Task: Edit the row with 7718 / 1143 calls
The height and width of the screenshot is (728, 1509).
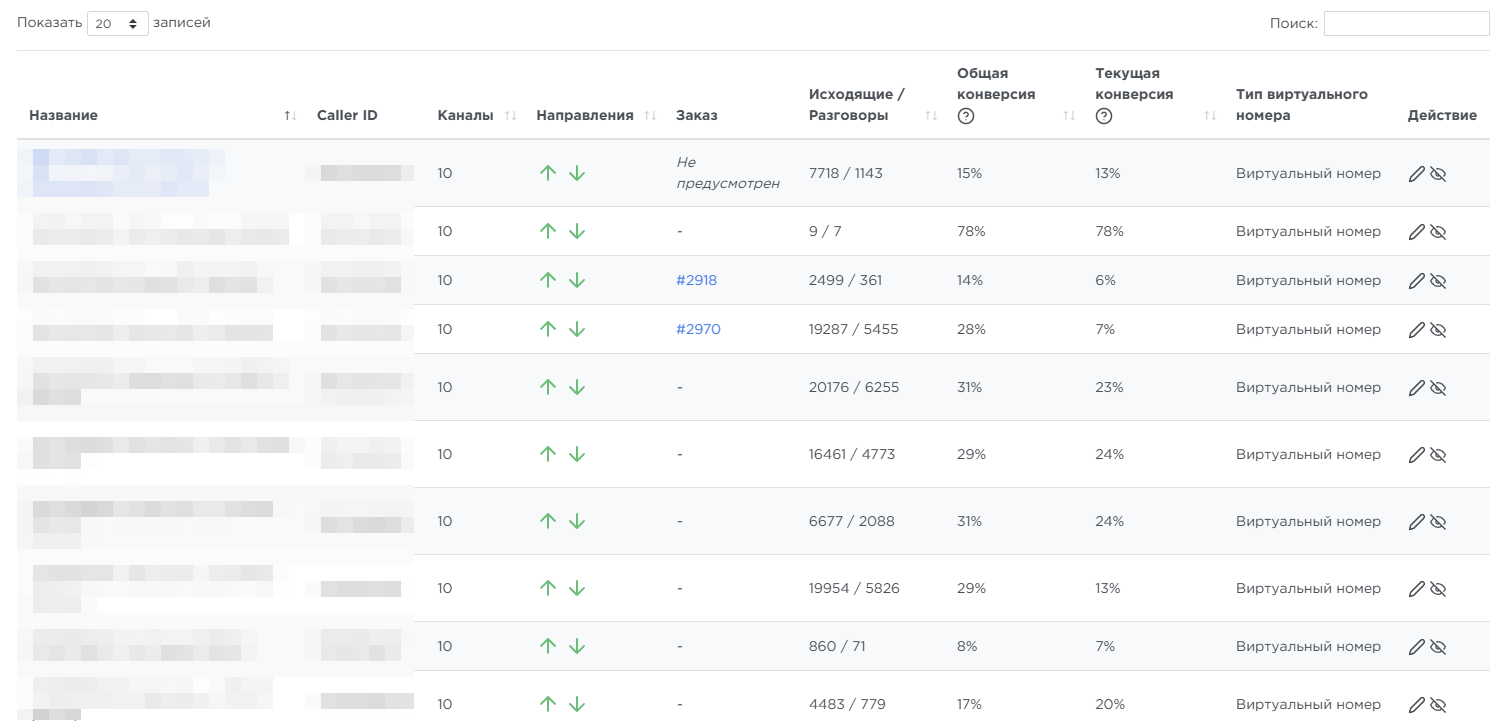Action: point(1416,174)
